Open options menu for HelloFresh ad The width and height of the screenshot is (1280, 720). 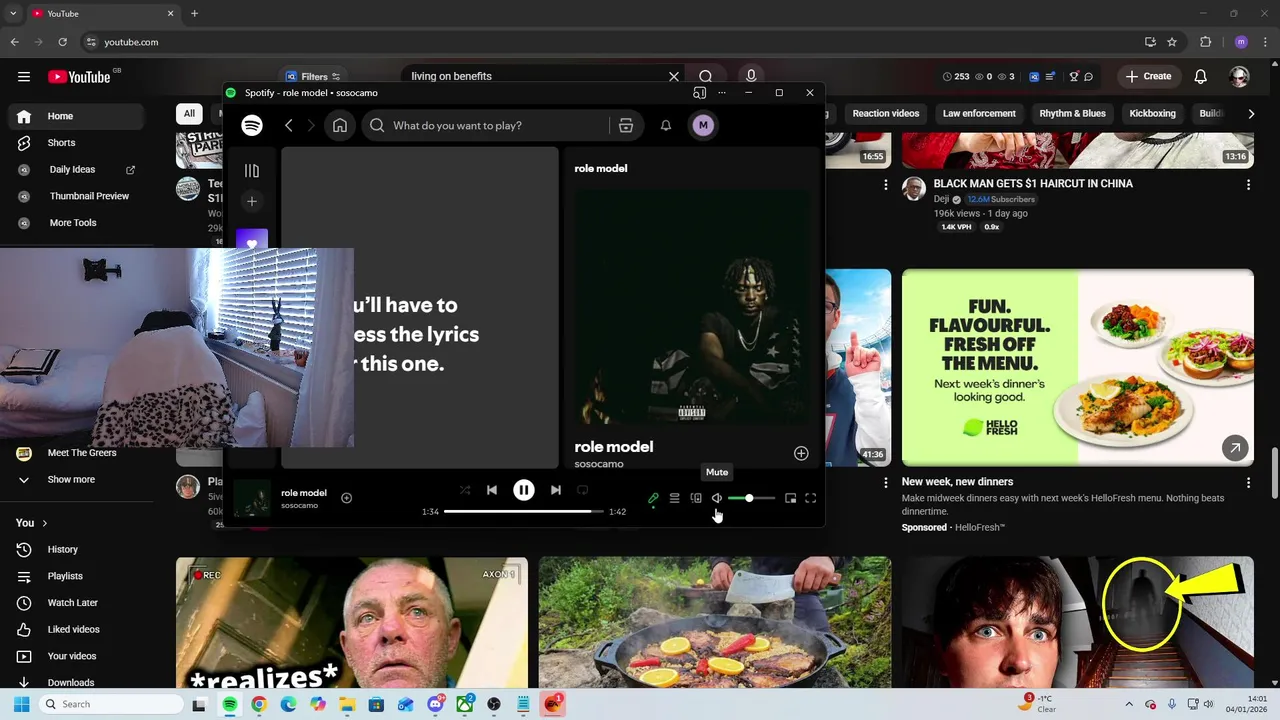click(1248, 483)
